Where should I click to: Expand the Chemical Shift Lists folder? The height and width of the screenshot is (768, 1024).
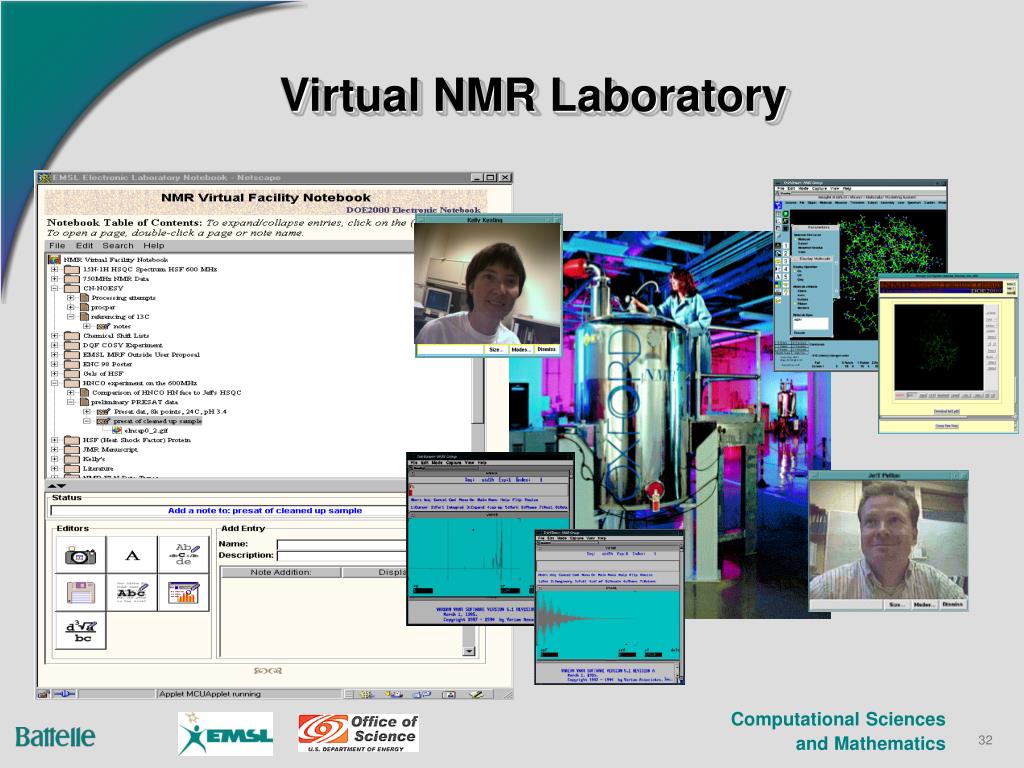(x=55, y=336)
